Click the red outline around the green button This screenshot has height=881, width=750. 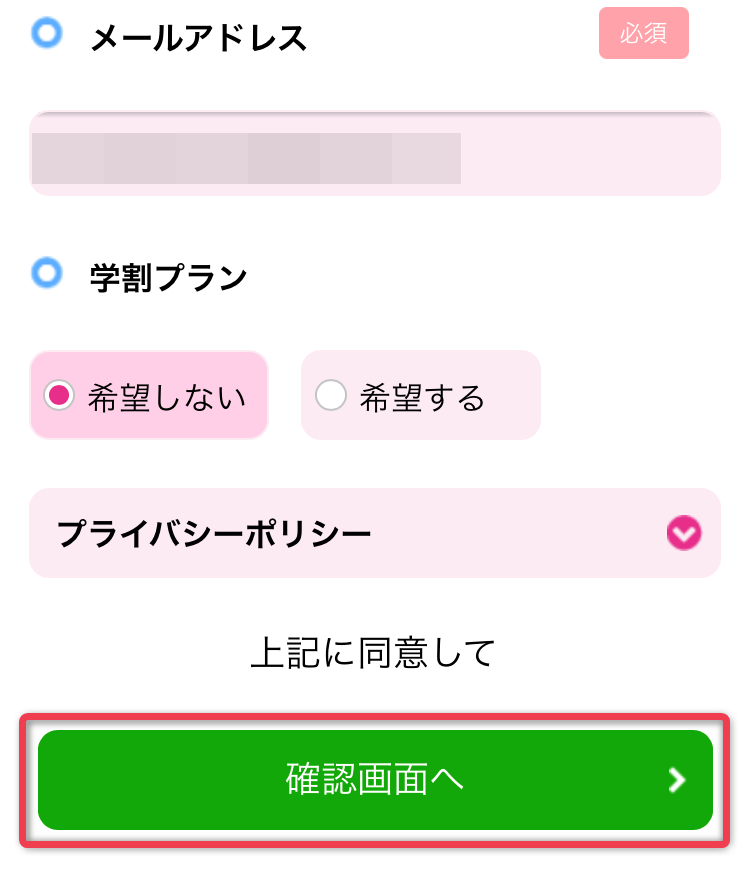(x=375, y=717)
